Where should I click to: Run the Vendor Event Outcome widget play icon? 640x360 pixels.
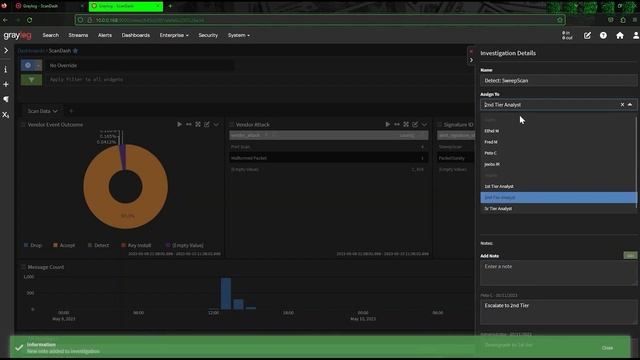pos(179,124)
